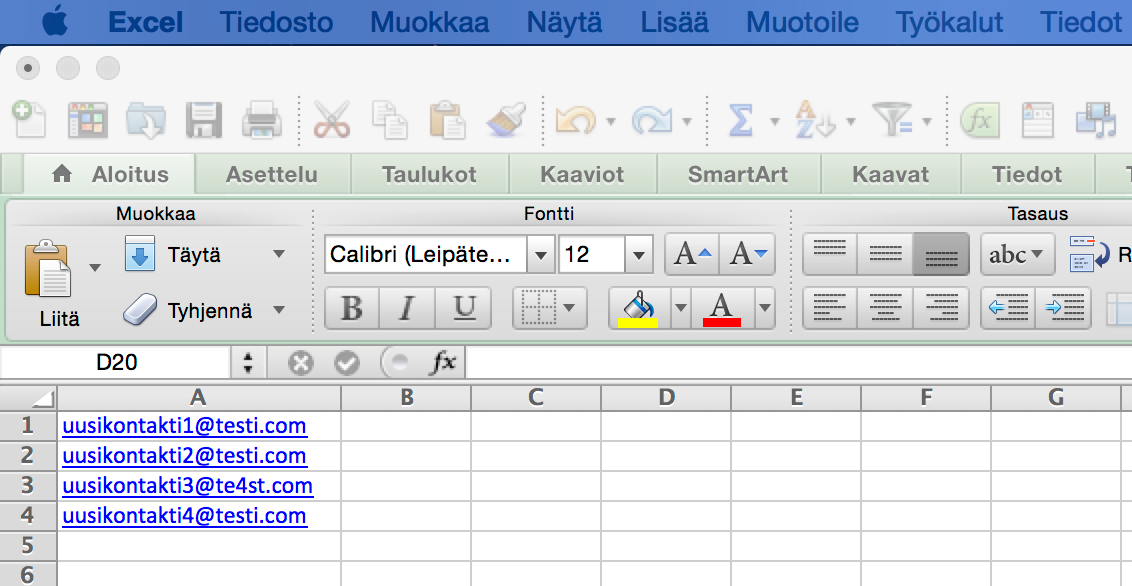This screenshot has height=586, width=1132.
Task: Open the toolbox icon
Action: pyautogui.click(x=1038, y=120)
